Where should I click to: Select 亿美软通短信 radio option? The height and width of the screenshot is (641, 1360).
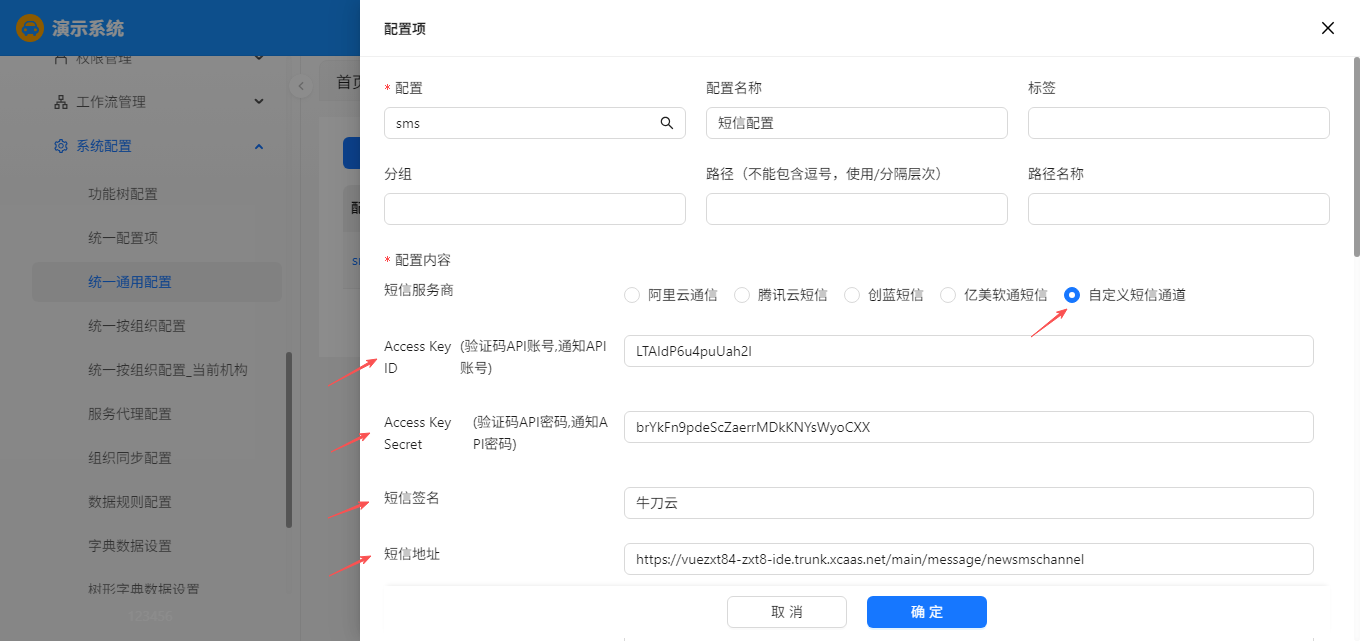pyautogui.click(x=948, y=295)
